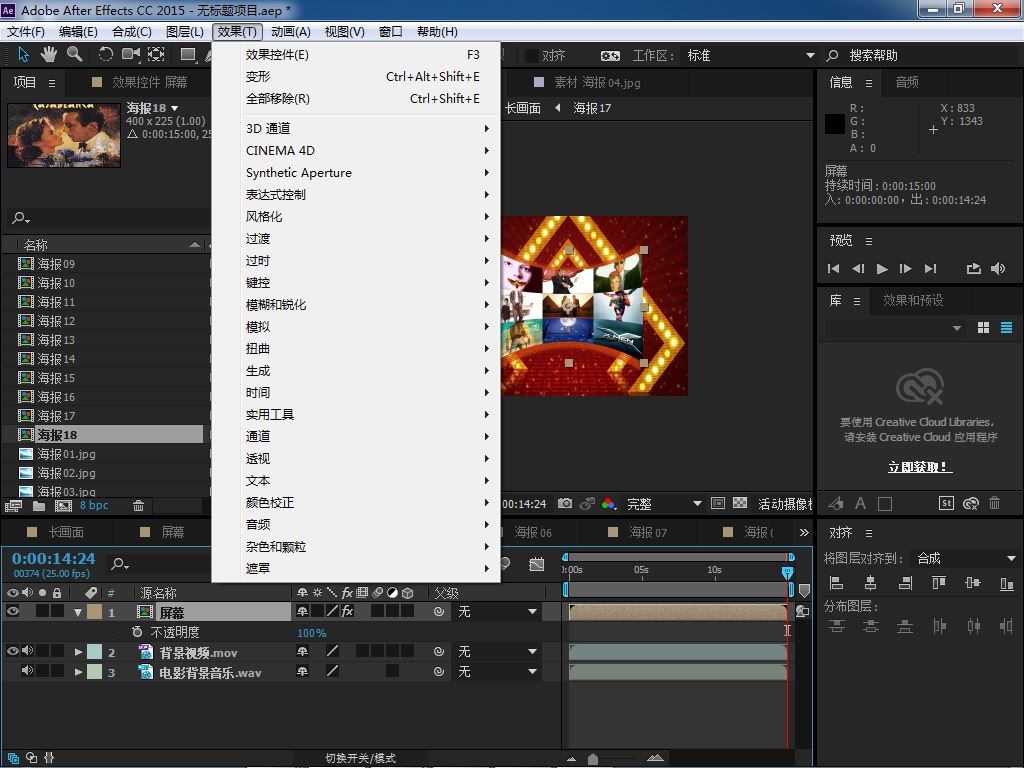Click align left edges icon

[x=837, y=583]
